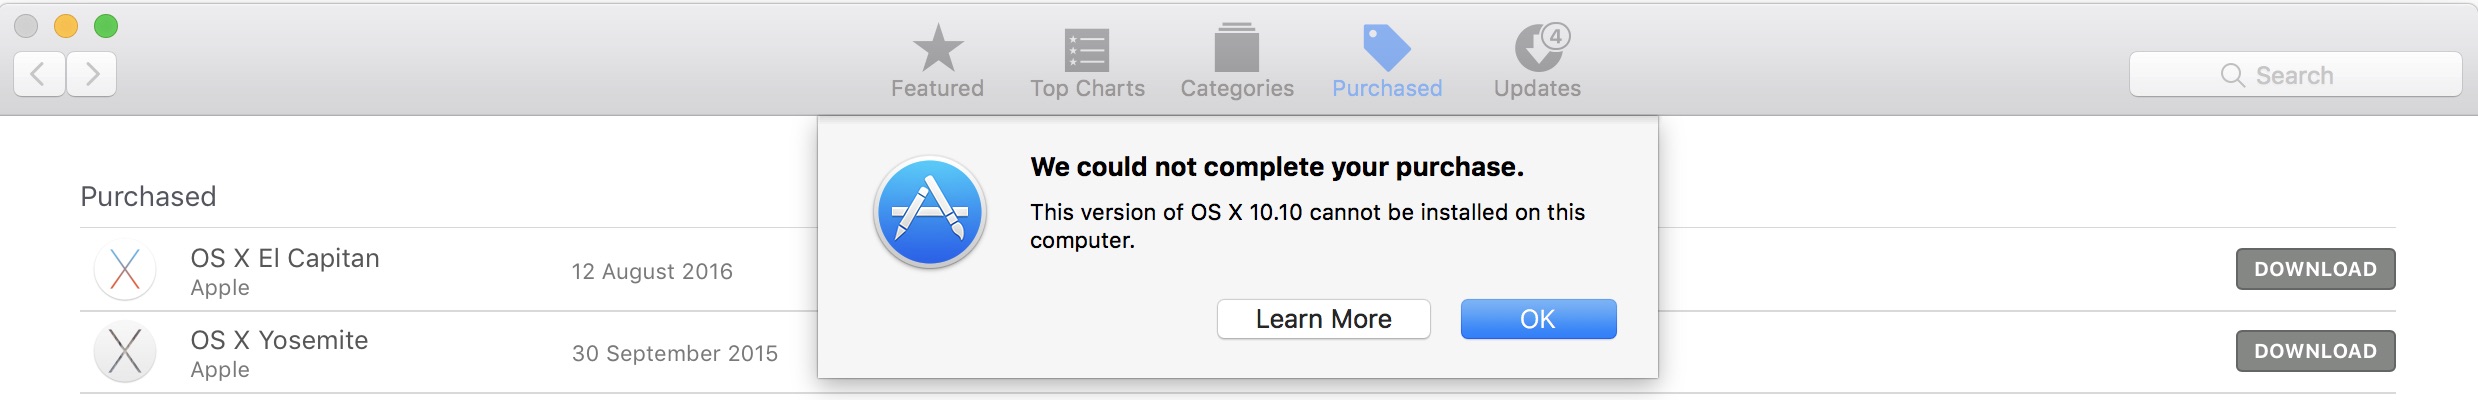Go forward with the right arrow button
This screenshot has height=400, width=2478.
92,74
